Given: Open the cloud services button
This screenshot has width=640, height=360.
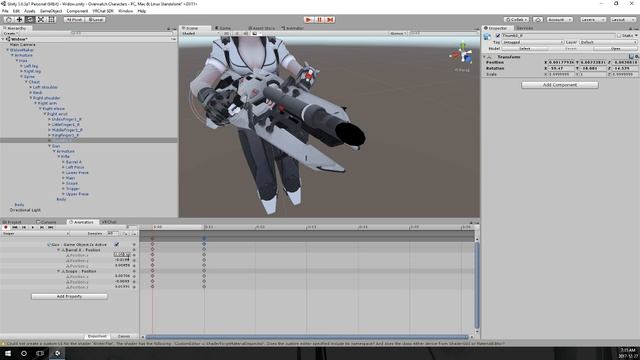Looking at the screenshot, I should (538, 19).
